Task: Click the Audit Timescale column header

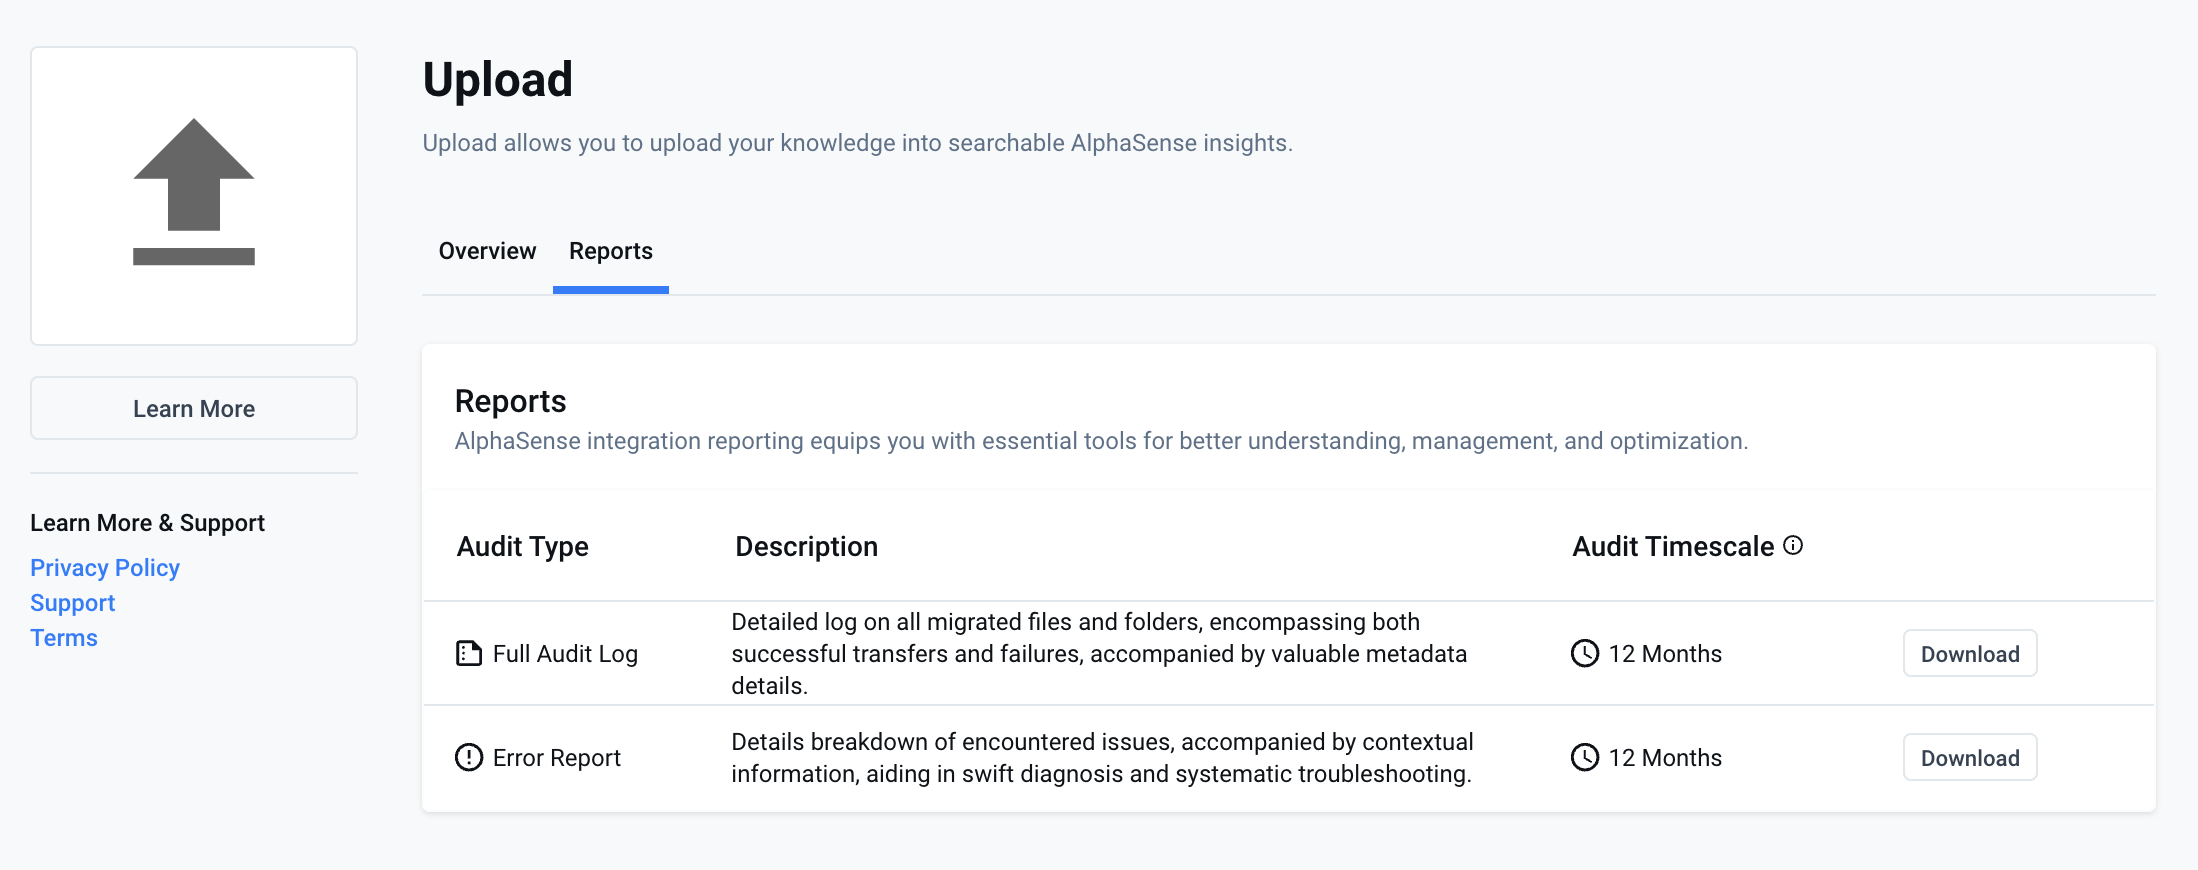Action: 1673,546
